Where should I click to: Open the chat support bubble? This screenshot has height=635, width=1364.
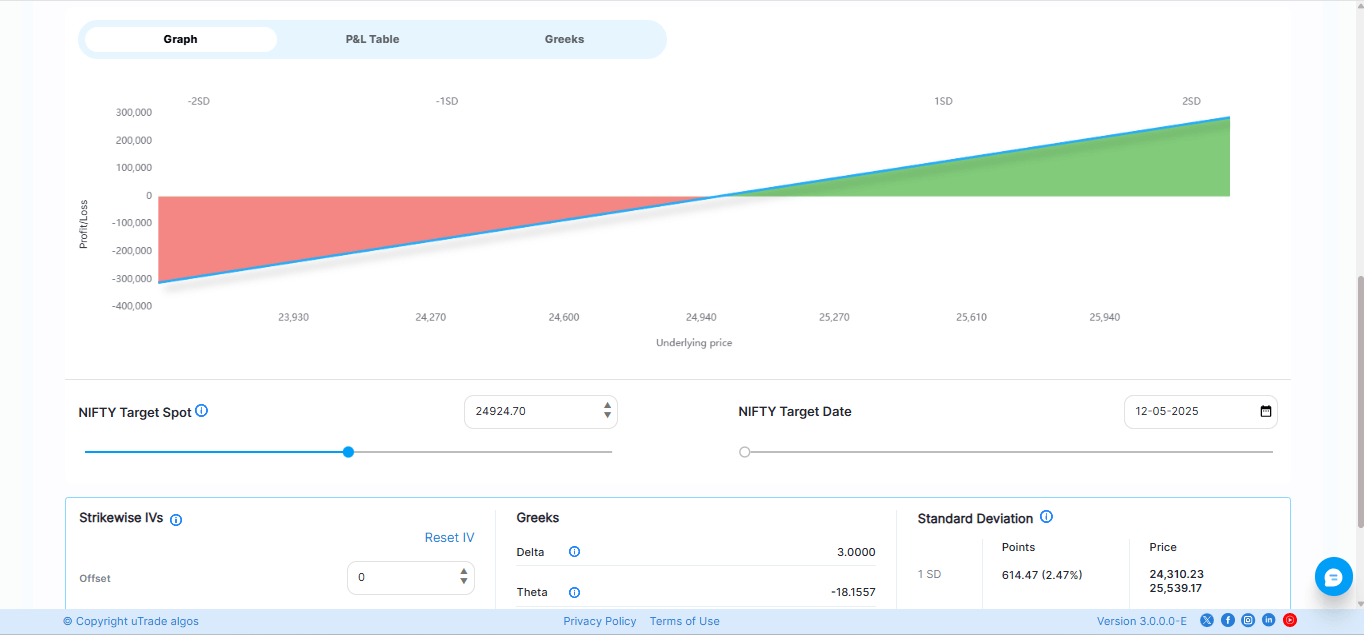(x=1334, y=577)
